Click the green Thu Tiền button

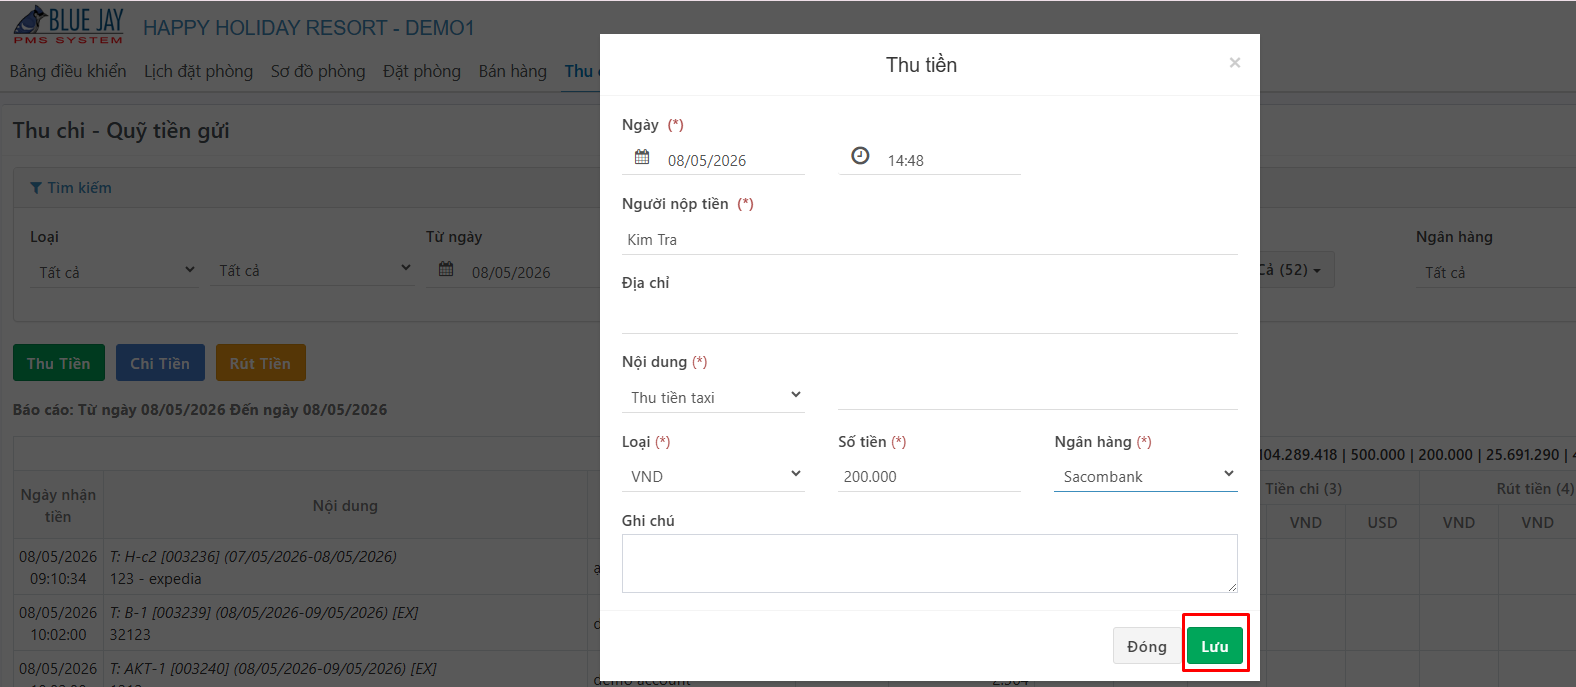coord(59,363)
